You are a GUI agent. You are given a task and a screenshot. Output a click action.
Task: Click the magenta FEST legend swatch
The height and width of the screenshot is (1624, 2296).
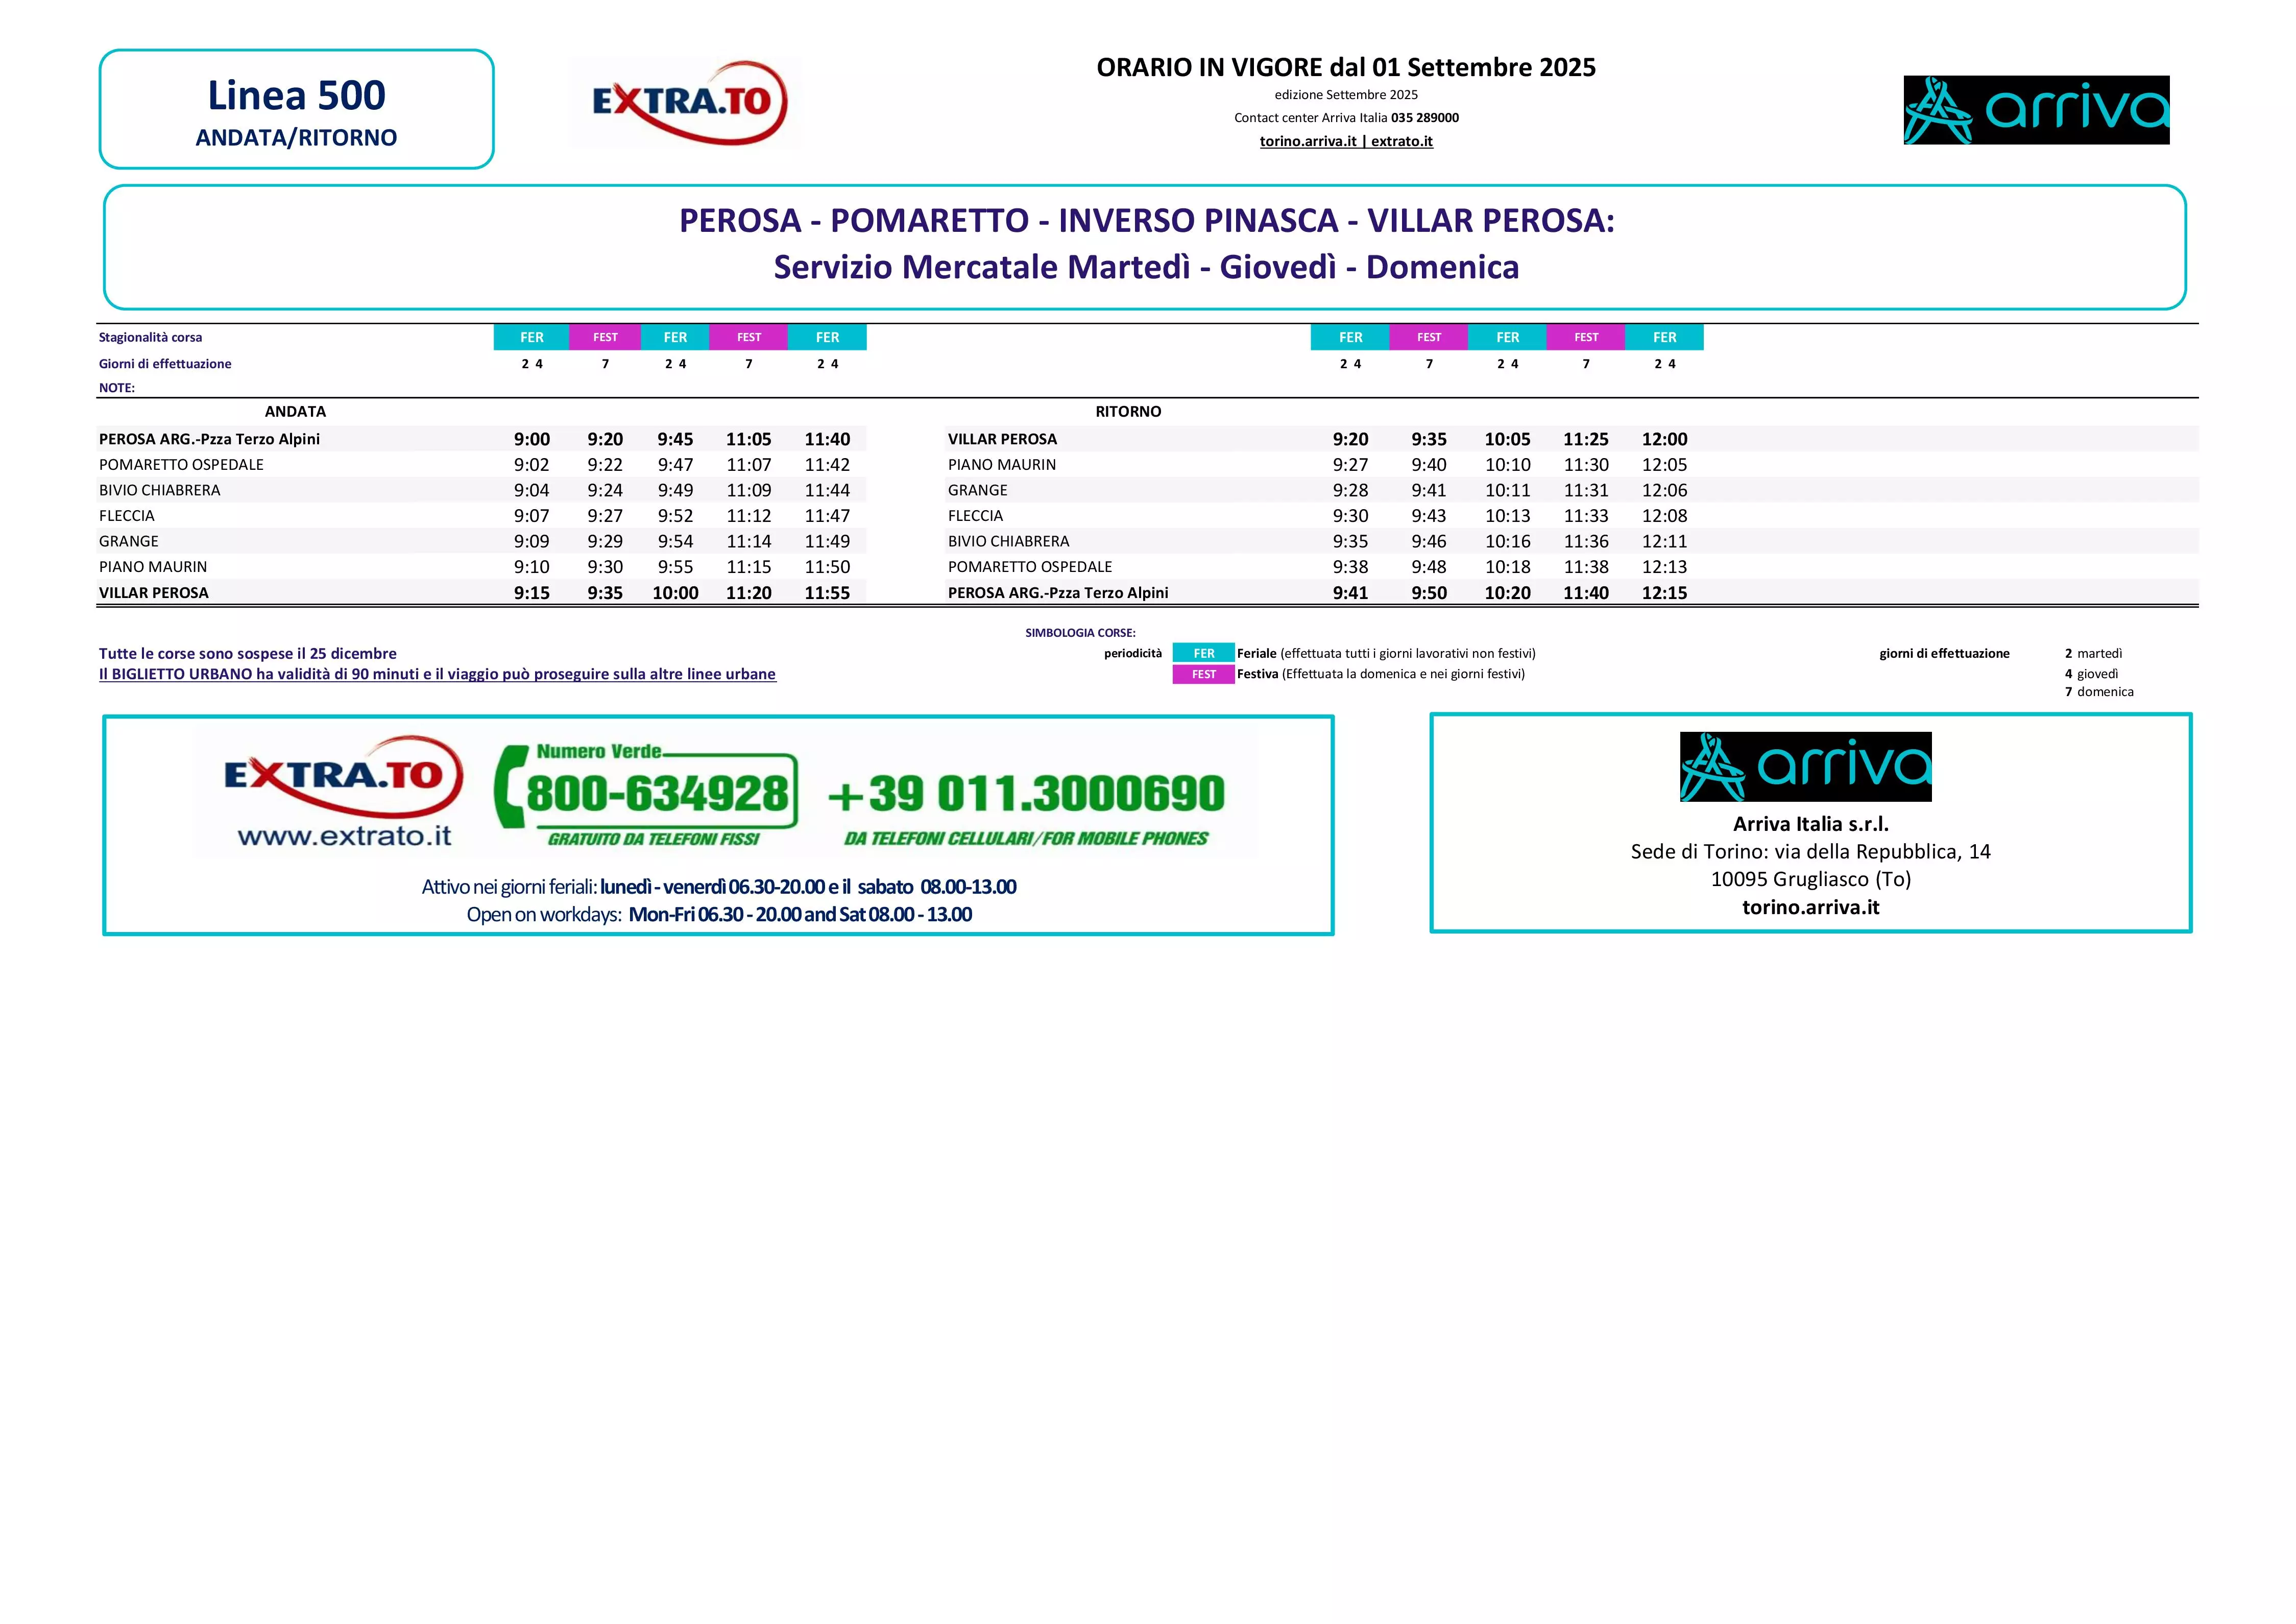click(1203, 674)
